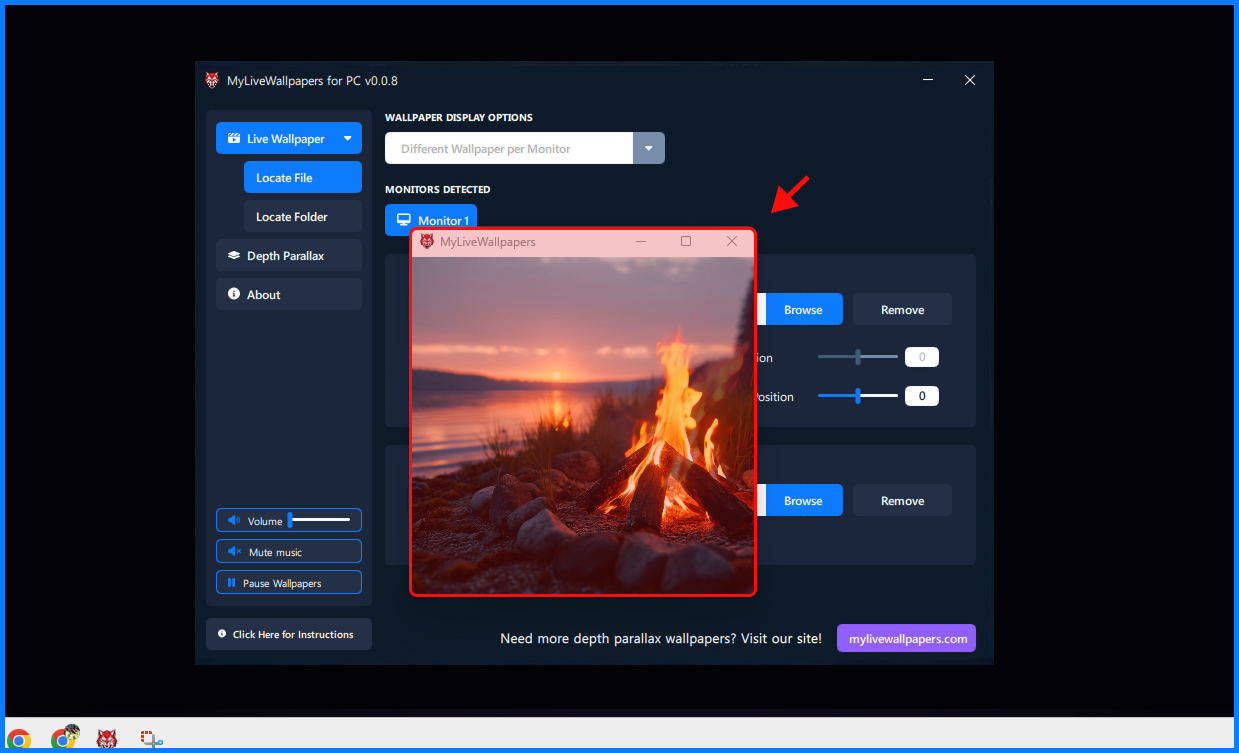Open the Snipping Tool from the taskbar
The width and height of the screenshot is (1239, 753).
(x=151, y=739)
